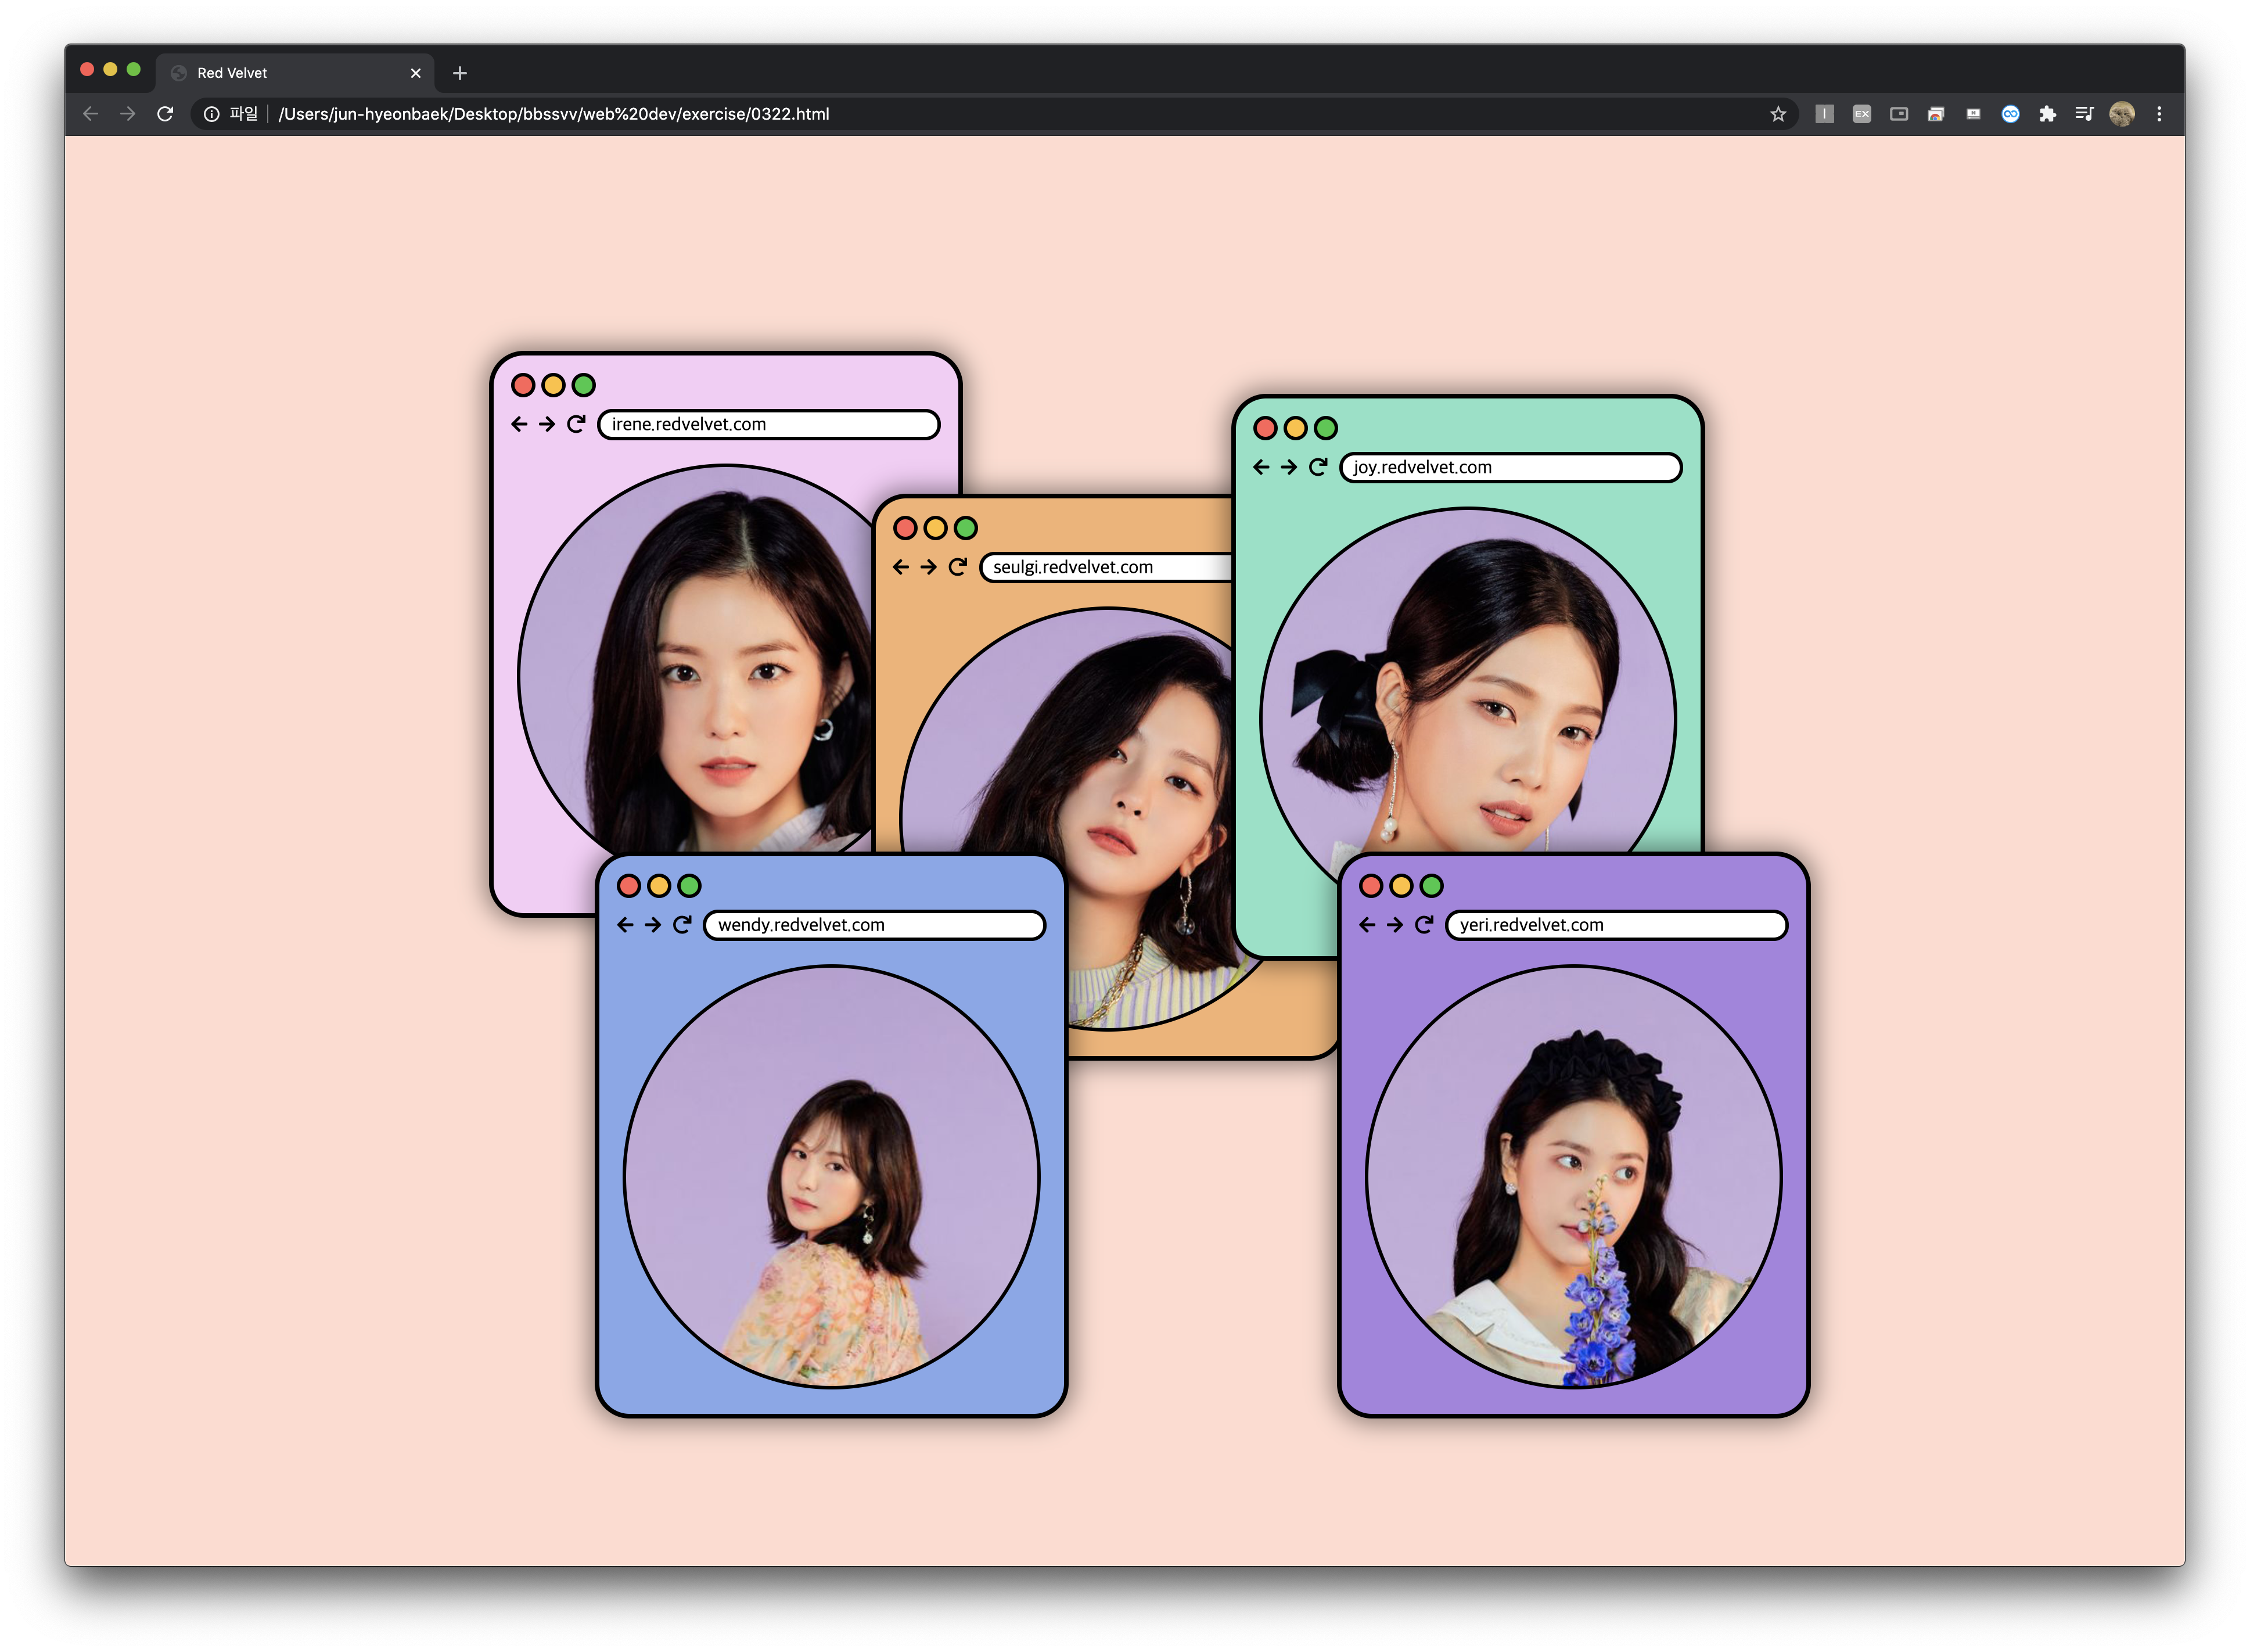This screenshot has width=2250, height=1652.
Task: Click the blue infinity extension icon
Action: tap(2010, 114)
